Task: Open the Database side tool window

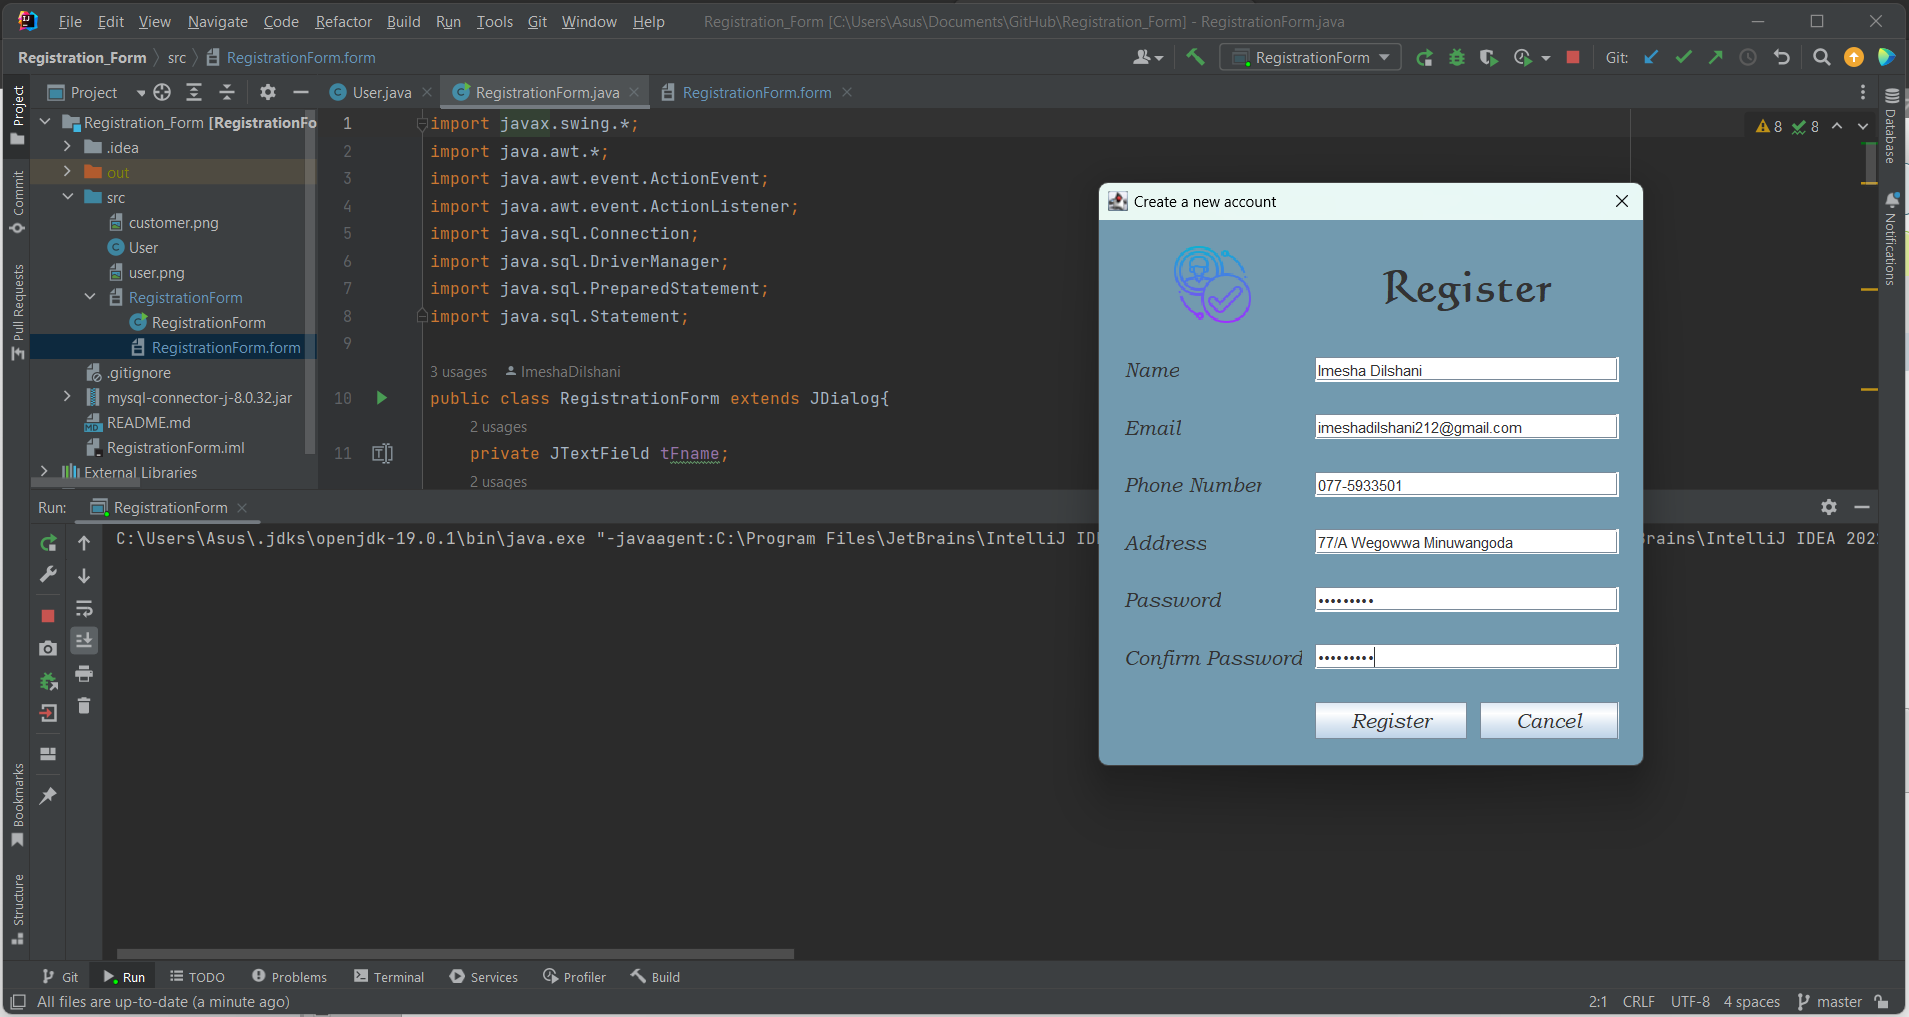Action: click(x=1891, y=125)
